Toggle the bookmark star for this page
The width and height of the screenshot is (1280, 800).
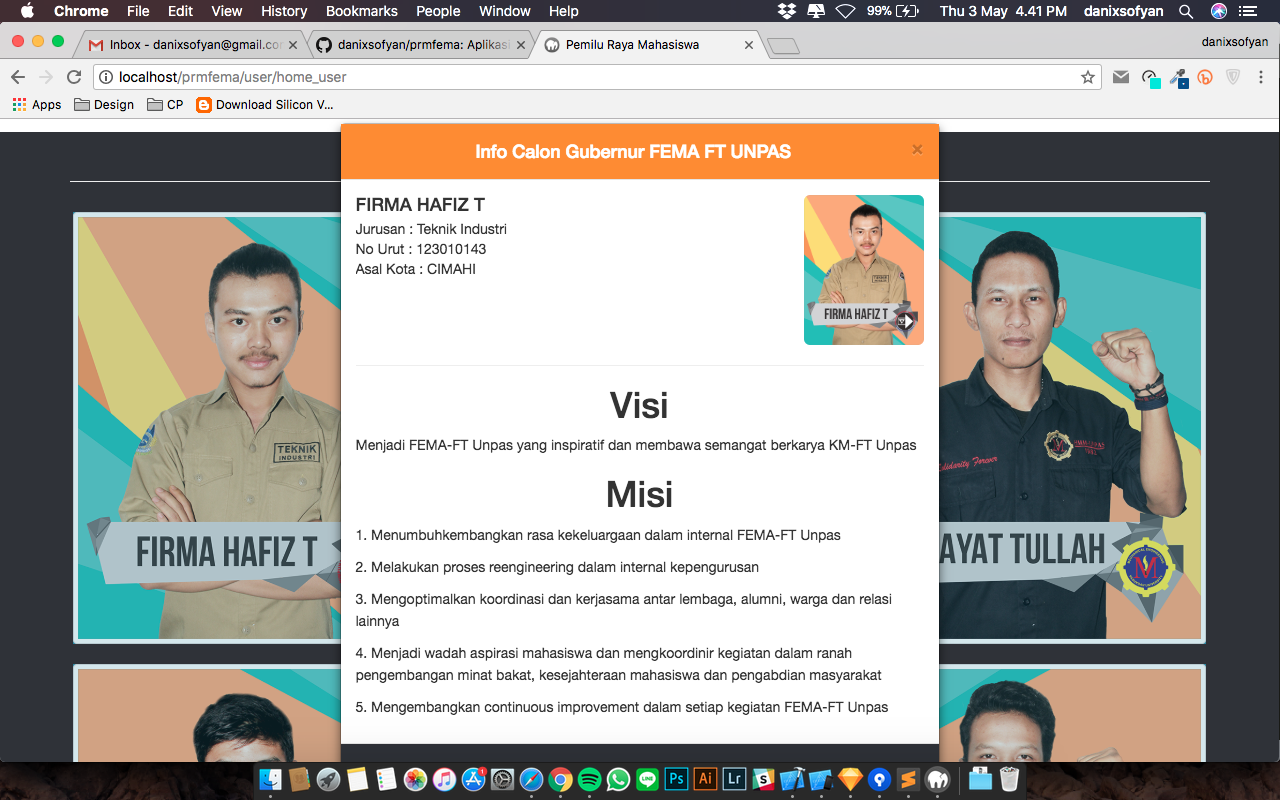click(x=1087, y=76)
